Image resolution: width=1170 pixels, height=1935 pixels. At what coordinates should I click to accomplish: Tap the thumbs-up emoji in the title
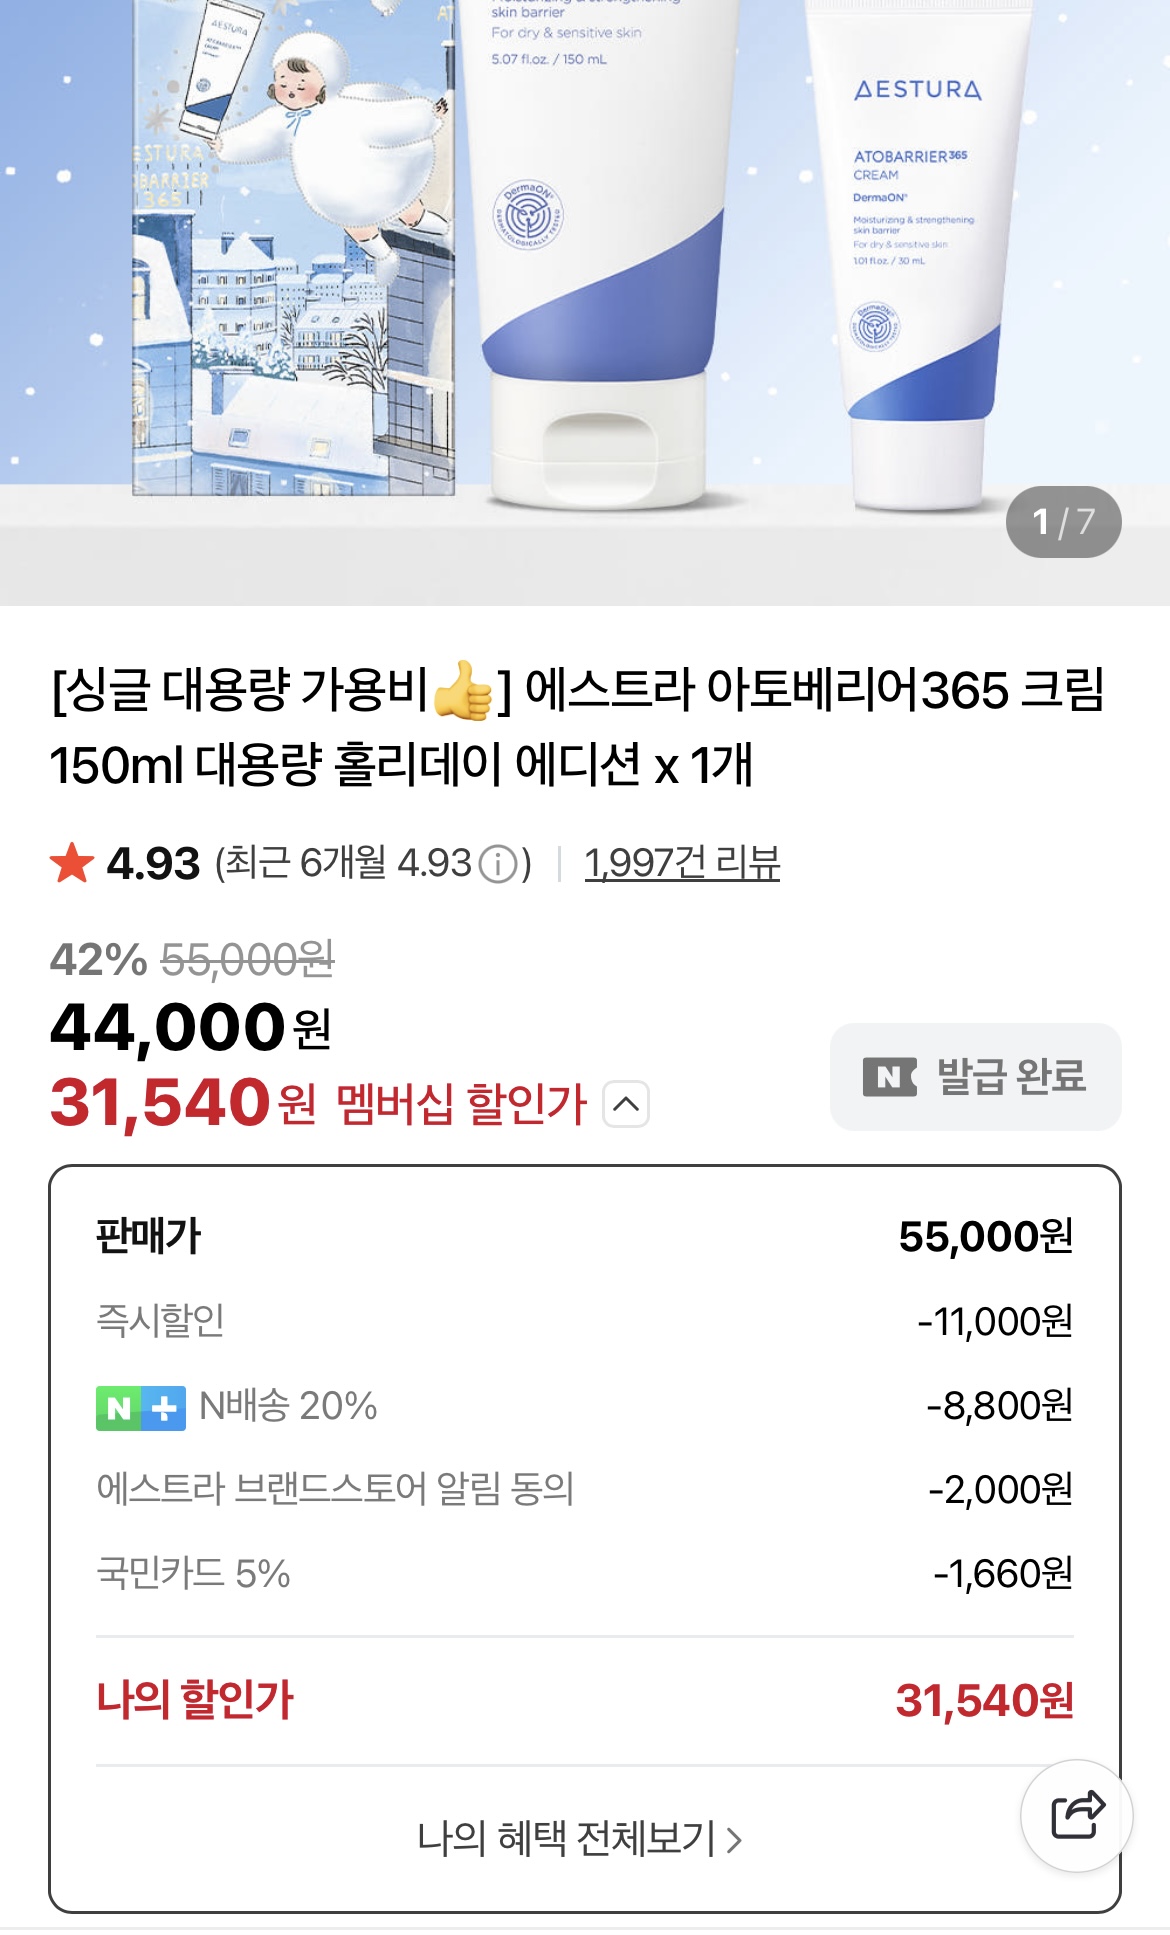click(x=463, y=690)
